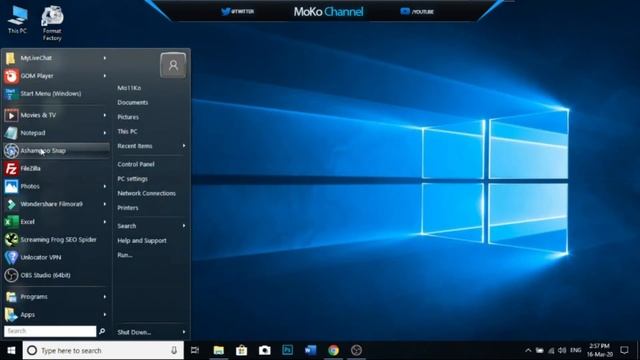
Task: Open Pictures from start menu
Action: [128, 117]
